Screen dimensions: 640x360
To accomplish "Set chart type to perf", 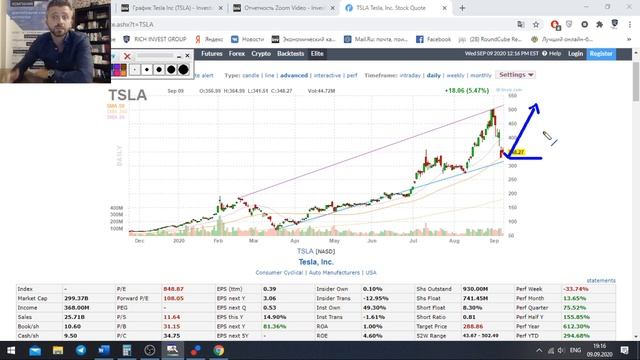I will coord(352,76).
